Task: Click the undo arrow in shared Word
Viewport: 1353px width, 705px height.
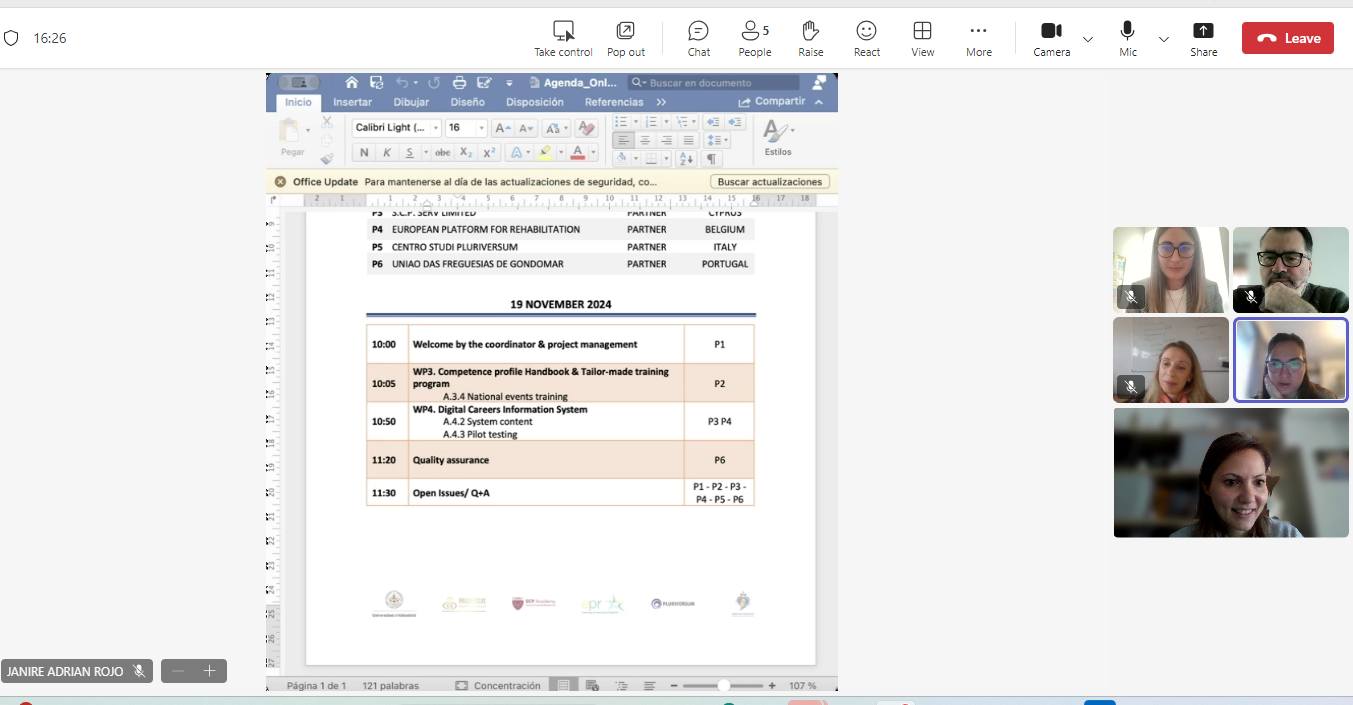Action: pos(402,83)
